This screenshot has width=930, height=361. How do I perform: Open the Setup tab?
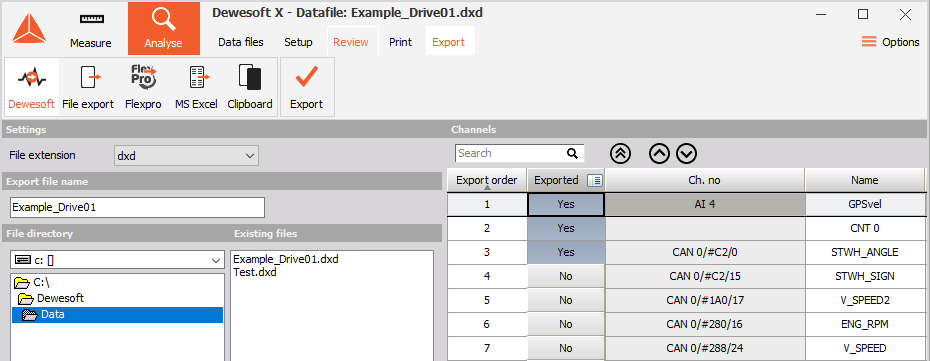pyautogui.click(x=298, y=42)
